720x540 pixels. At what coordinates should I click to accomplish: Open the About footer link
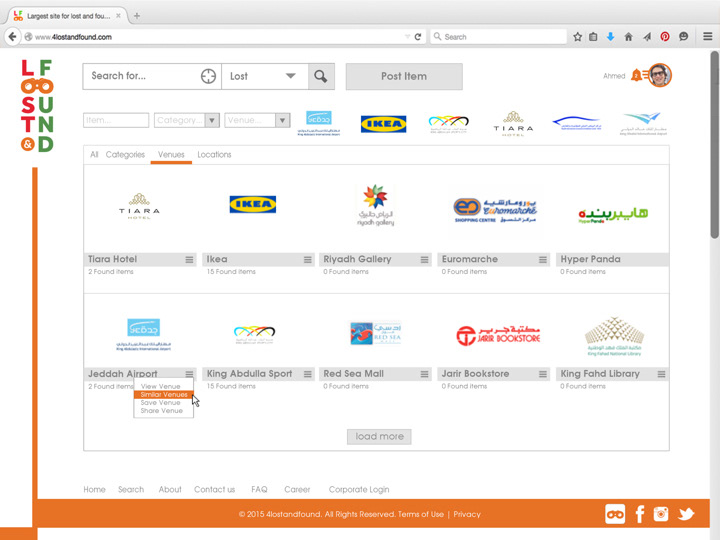pyautogui.click(x=170, y=489)
